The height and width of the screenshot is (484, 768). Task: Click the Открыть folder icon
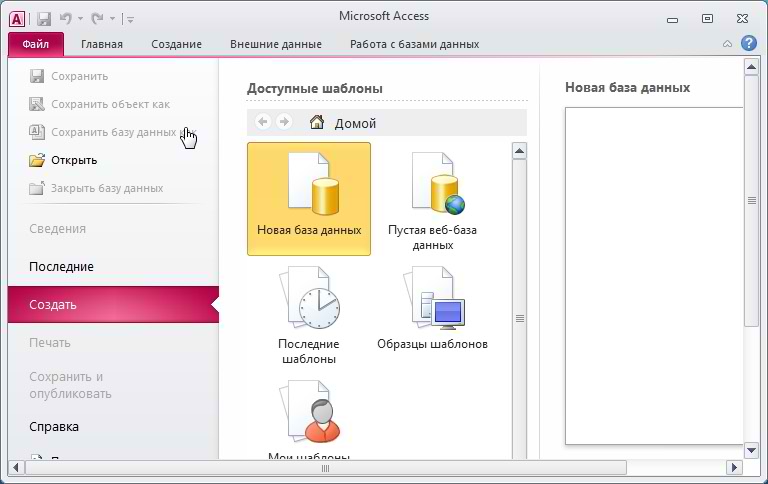(37, 160)
